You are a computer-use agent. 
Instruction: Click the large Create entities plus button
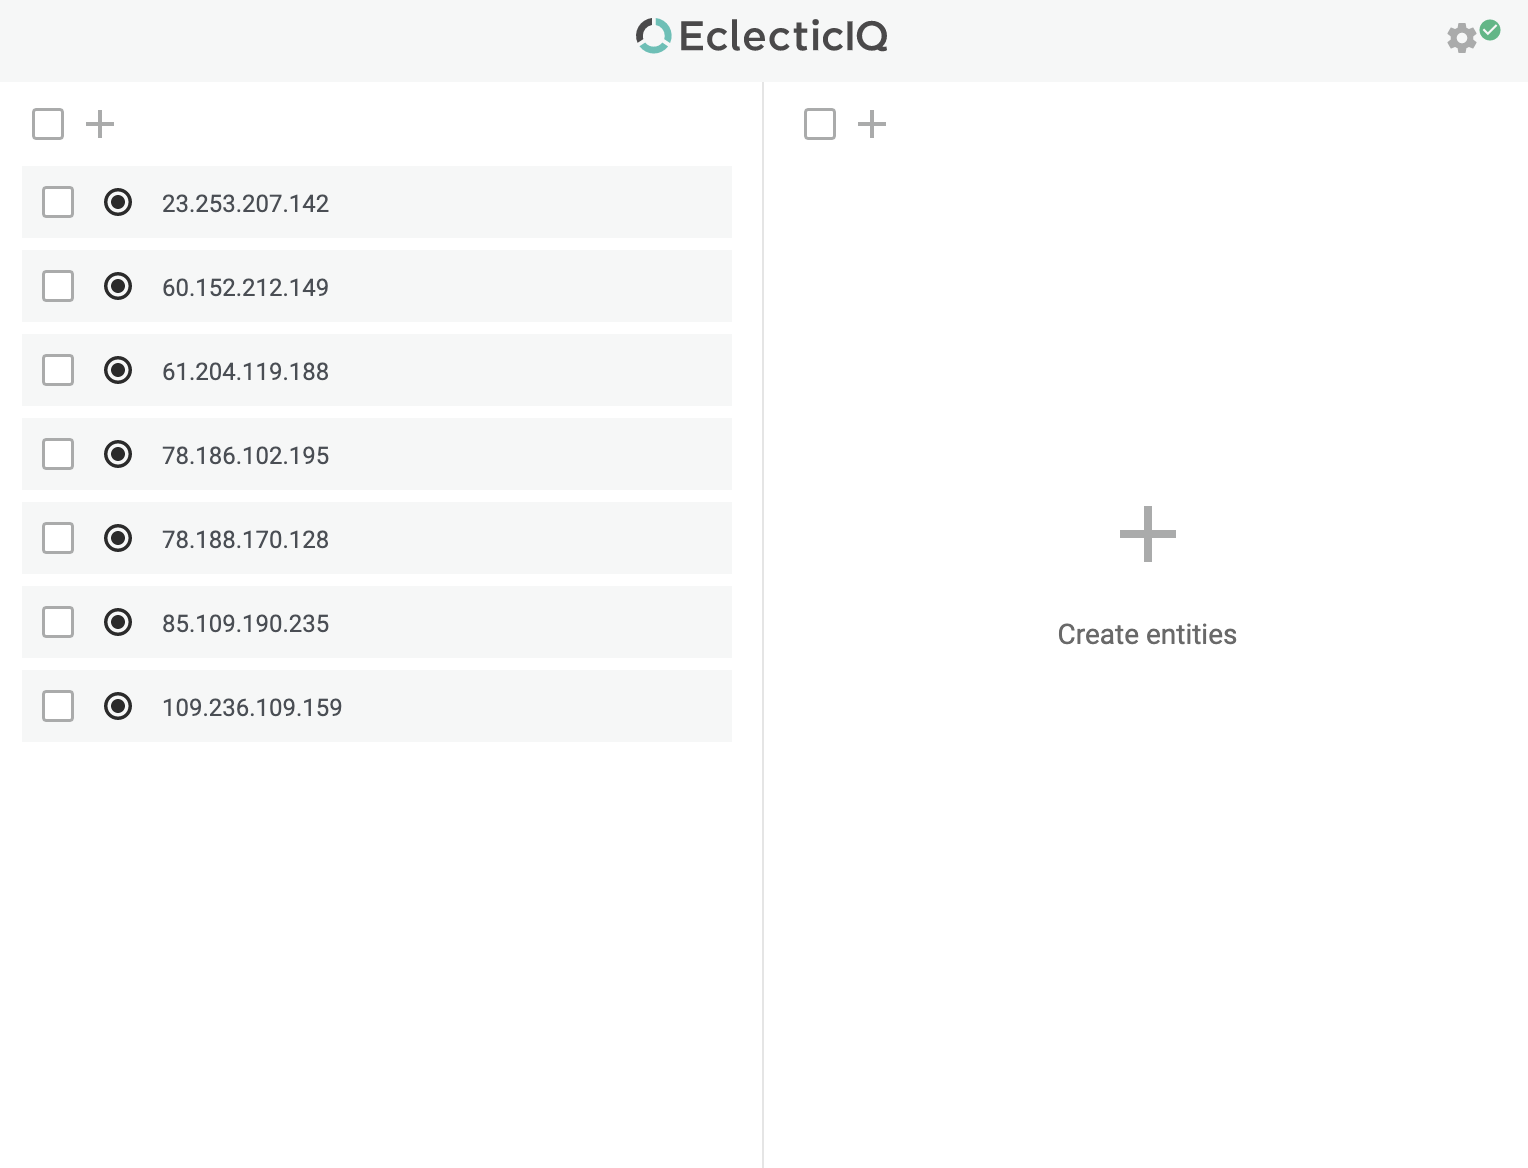[1147, 534]
